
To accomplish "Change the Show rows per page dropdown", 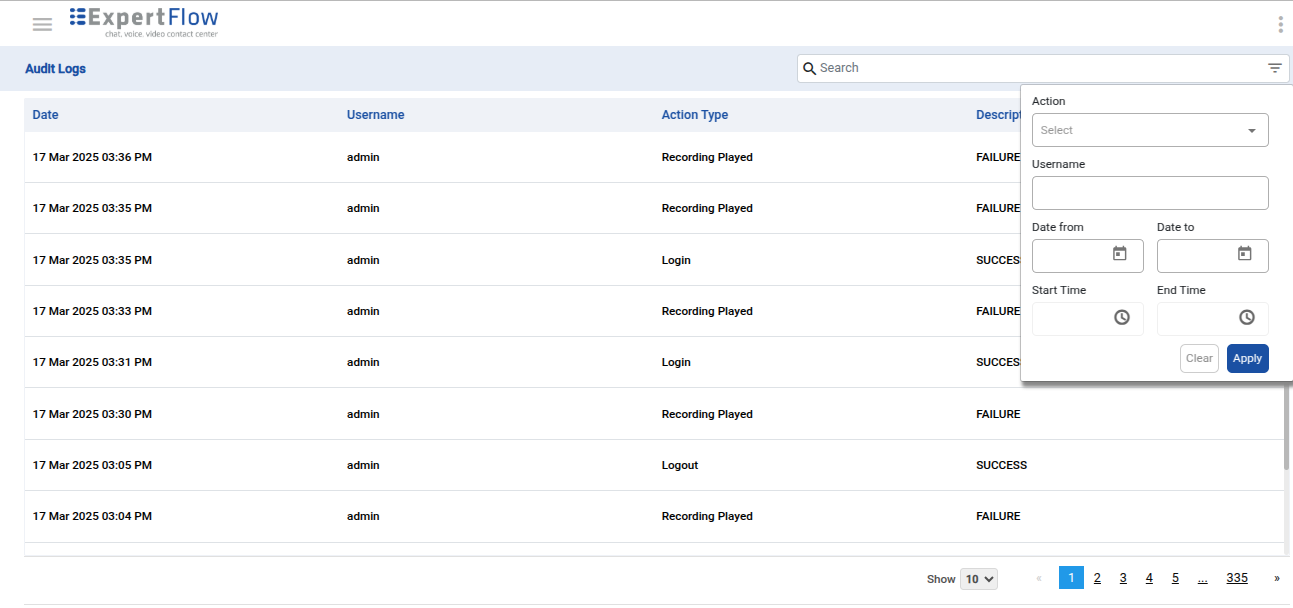I will click(978, 579).
